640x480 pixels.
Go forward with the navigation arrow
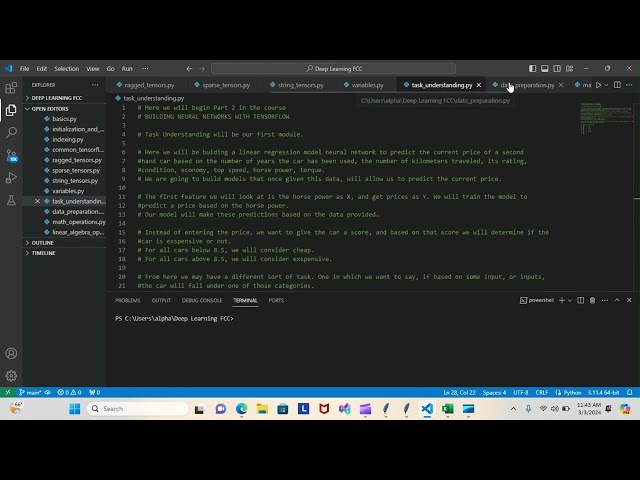[x=202, y=69]
